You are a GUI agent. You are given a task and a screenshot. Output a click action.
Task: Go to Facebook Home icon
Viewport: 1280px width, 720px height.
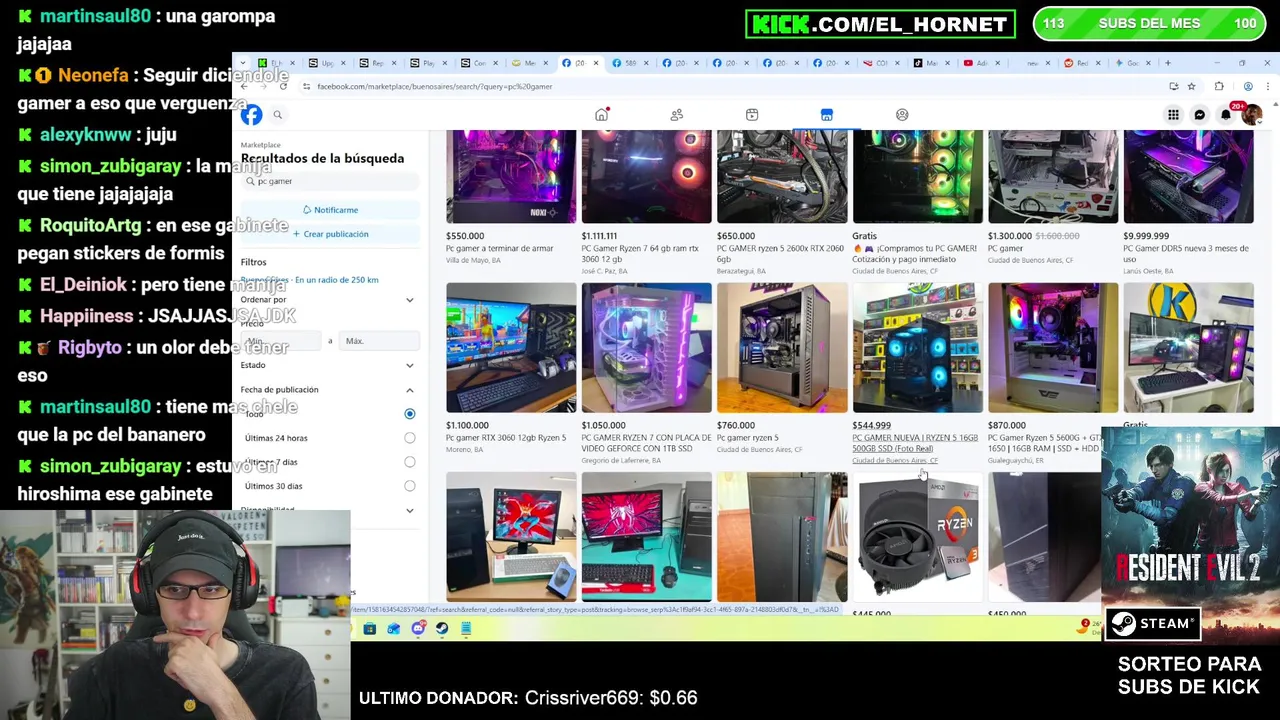601,115
